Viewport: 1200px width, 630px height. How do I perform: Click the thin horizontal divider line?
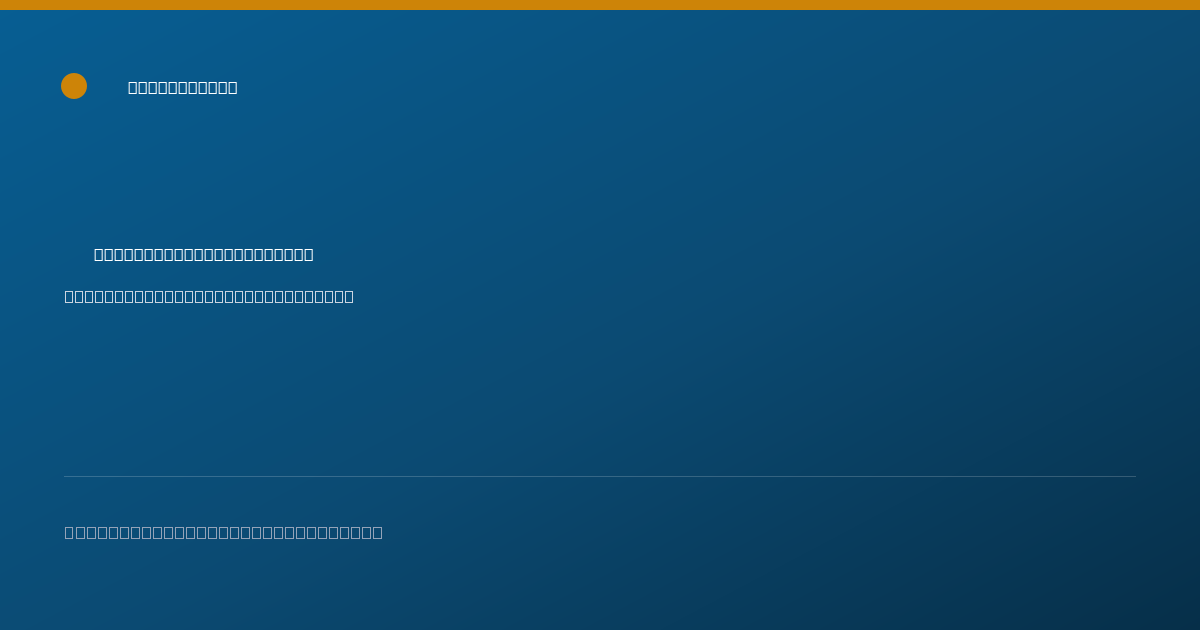(x=600, y=476)
